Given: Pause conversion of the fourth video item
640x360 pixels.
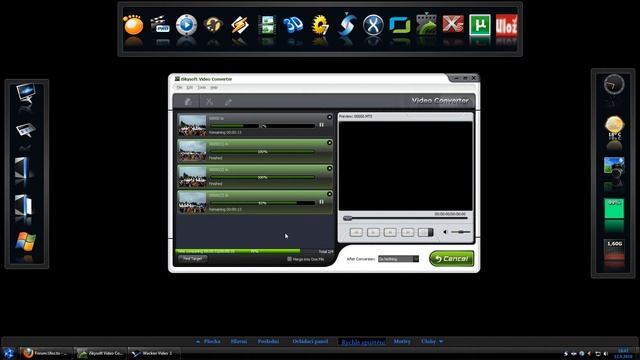Looking at the screenshot, I should (322, 202).
